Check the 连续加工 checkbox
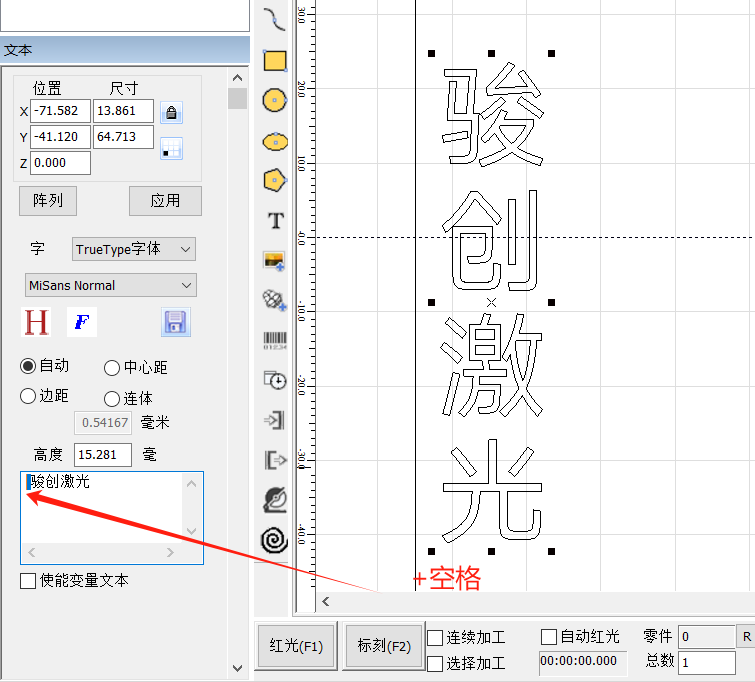Image resolution: width=755 pixels, height=682 pixels. tap(435, 638)
